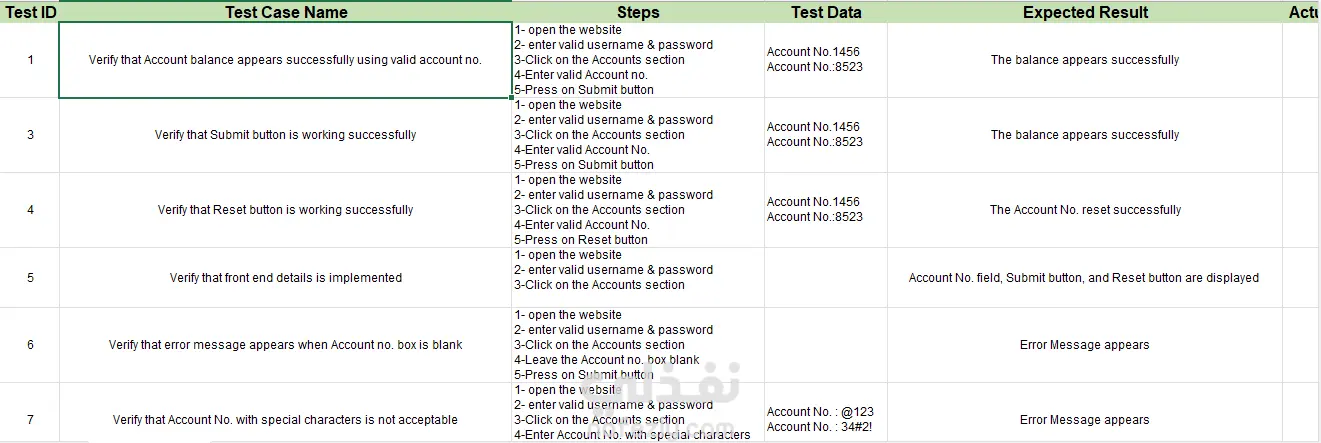Select the Expected Result header cell
The height and width of the screenshot is (443, 1321).
coord(1085,12)
